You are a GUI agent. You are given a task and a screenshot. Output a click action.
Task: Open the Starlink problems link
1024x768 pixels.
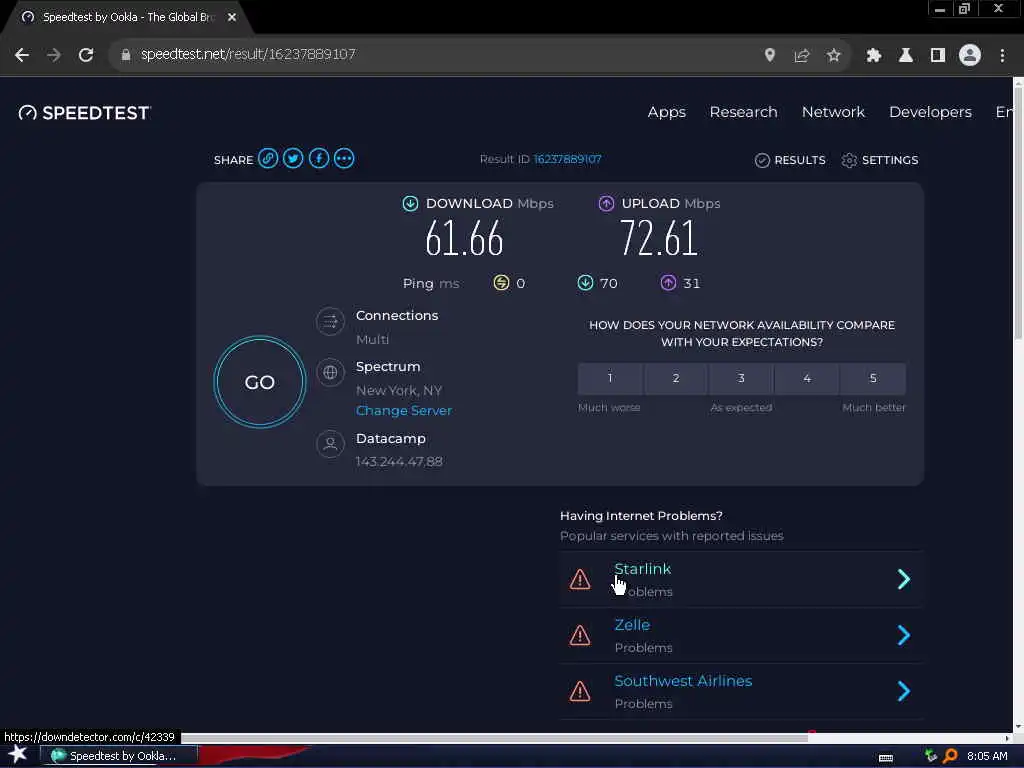(x=643, y=569)
